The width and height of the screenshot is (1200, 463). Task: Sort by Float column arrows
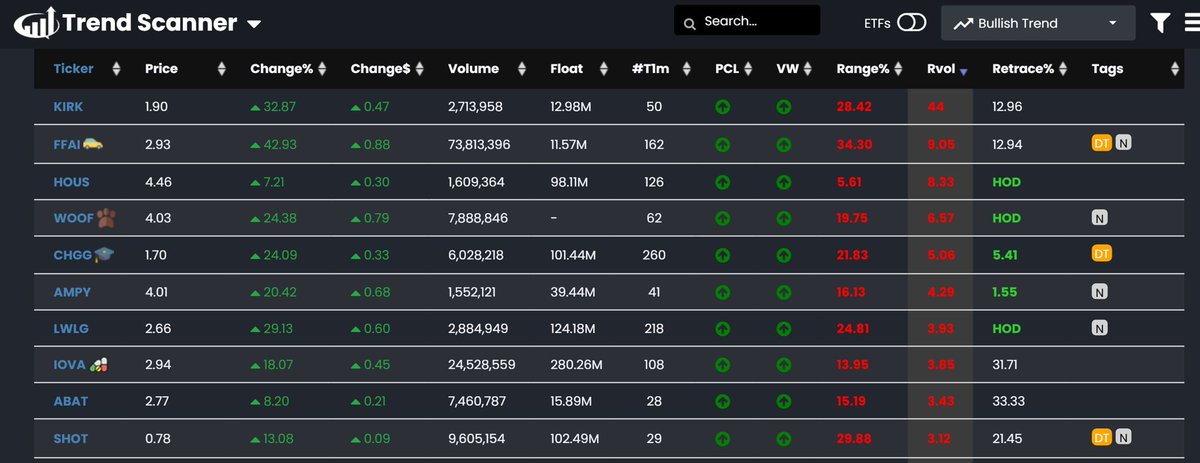coord(606,69)
